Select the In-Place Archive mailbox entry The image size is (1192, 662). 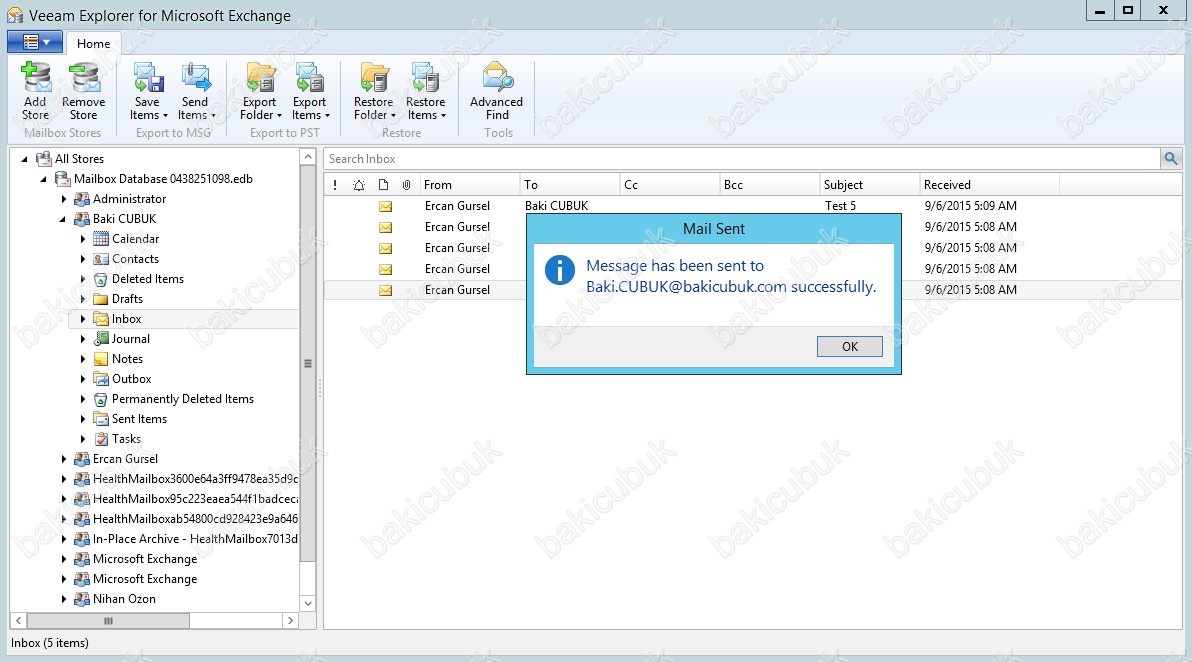pos(195,539)
